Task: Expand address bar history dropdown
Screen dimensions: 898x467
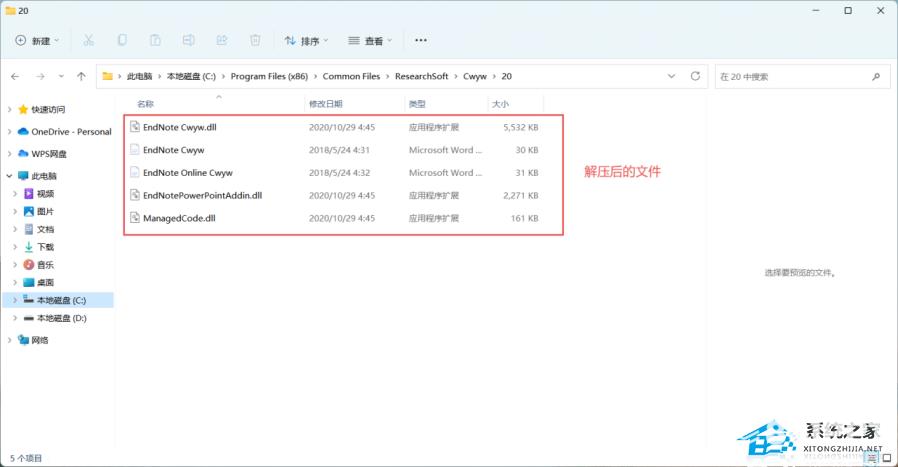Action: point(671,76)
